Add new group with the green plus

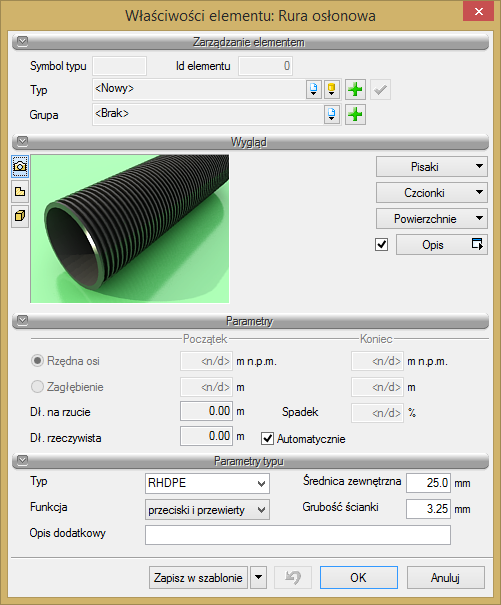(355, 115)
